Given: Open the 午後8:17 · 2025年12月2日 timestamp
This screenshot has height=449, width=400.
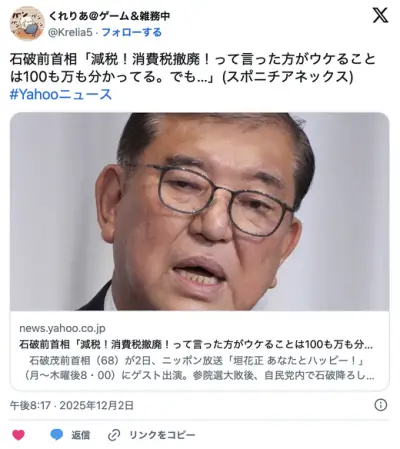Looking at the screenshot, I should click(72, 405).
